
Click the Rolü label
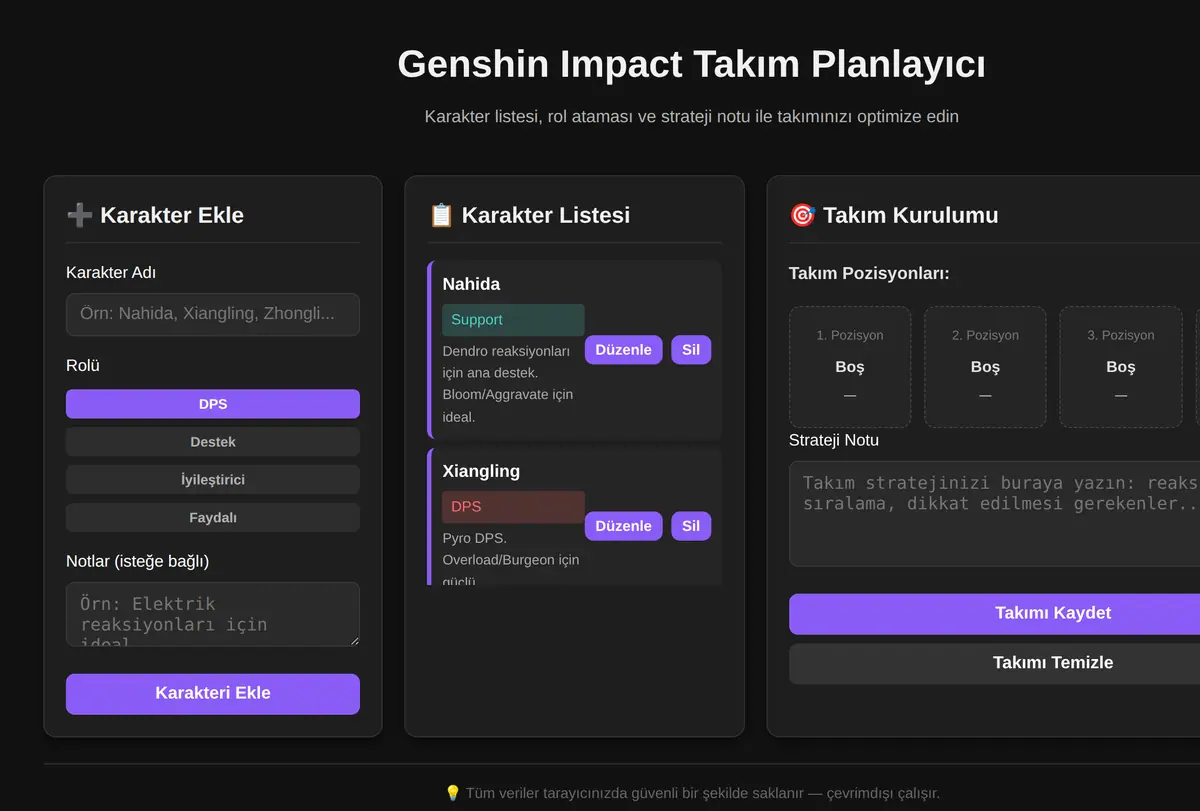pos(83,365)
